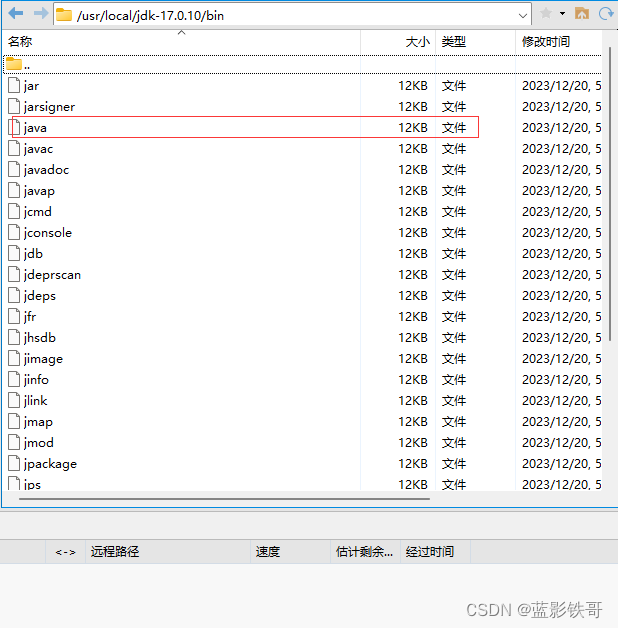Viewport: 618px width, 628px height.
Task: Refresh the directory listing
Action: tap(606, 14)
